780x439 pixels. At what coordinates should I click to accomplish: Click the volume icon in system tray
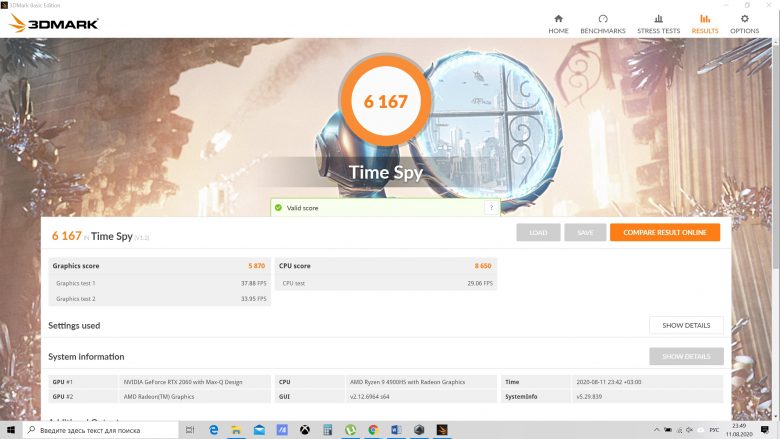[689, 430]
